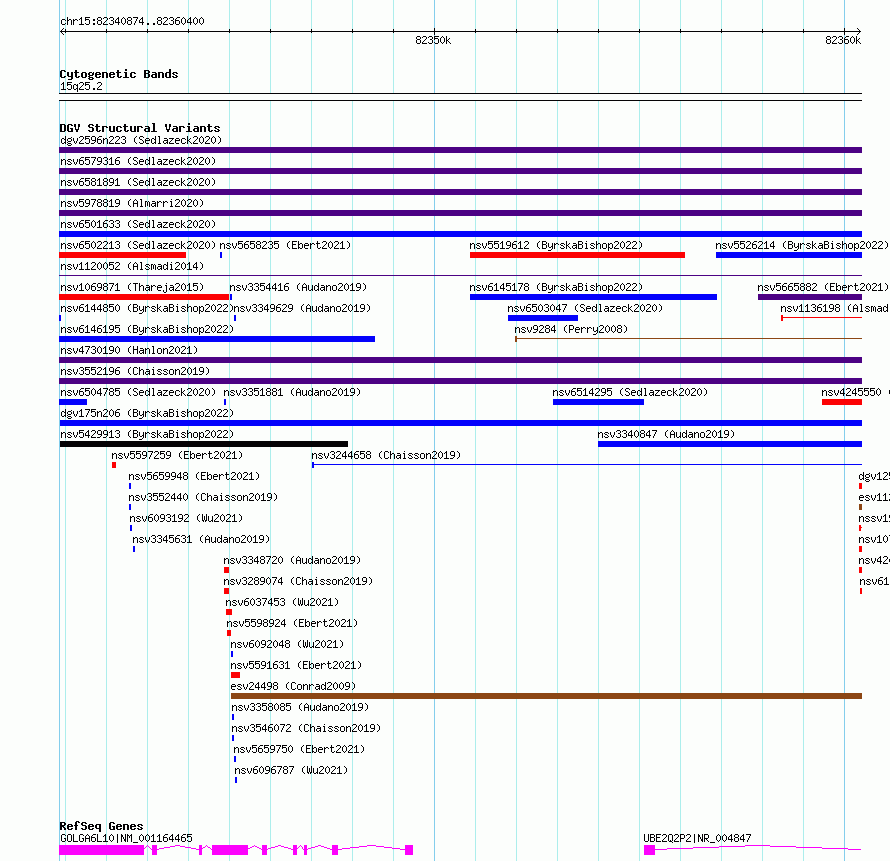Screen dimensions: 890x861
Task: Select the nsv3354416 (Audano2019) label
Action: tap(298, 287)
